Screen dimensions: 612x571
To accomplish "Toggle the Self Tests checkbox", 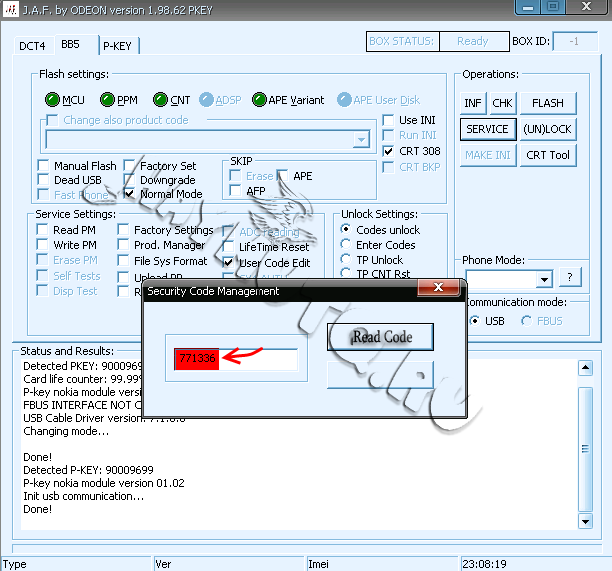I will tap(42, 276).
